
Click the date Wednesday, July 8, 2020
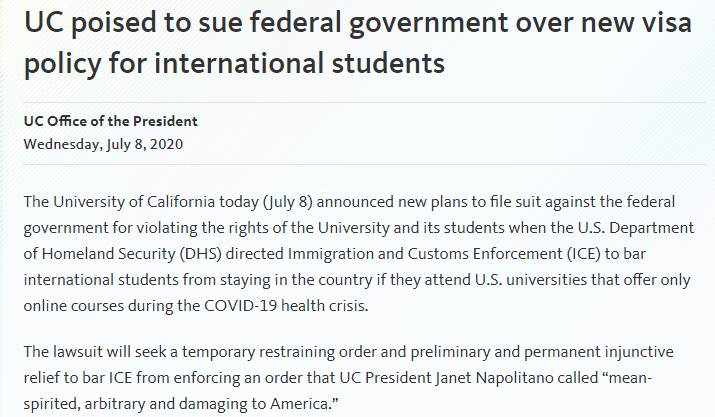pos(103,144)
